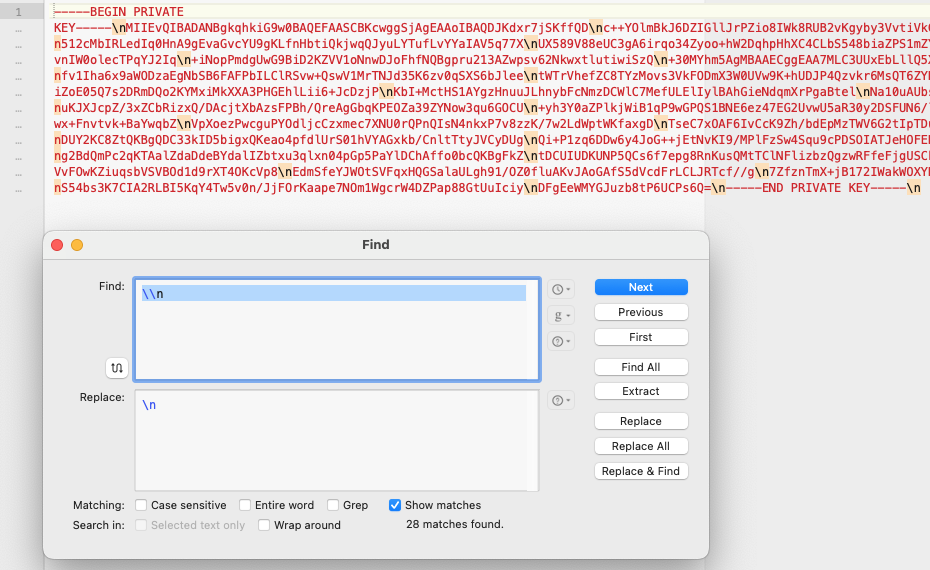Open the Find field help dropdown
Viewport: 930px width, 570px height.
(x=560, y=341)
